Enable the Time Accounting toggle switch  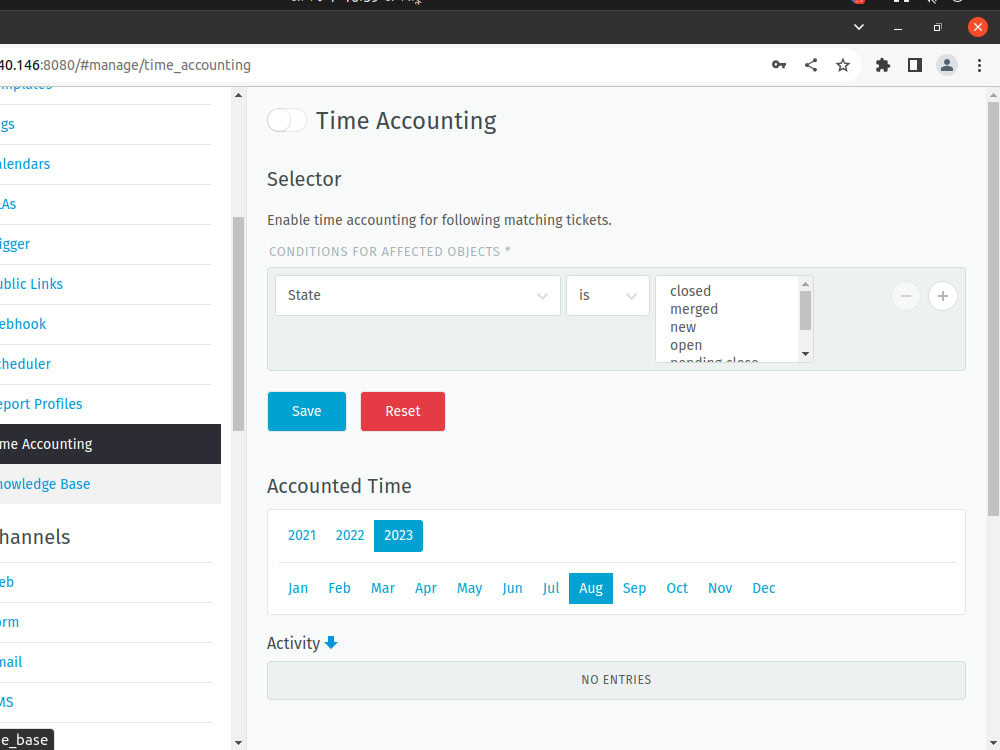tap(286, 120)
